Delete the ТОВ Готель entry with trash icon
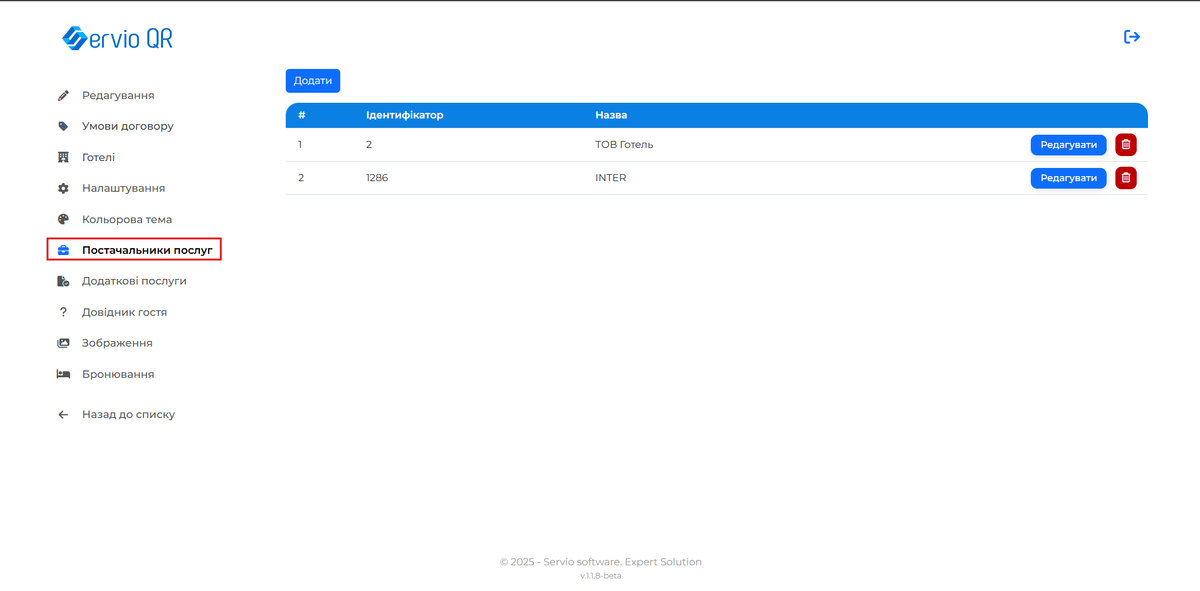 tap(1125, 144)
